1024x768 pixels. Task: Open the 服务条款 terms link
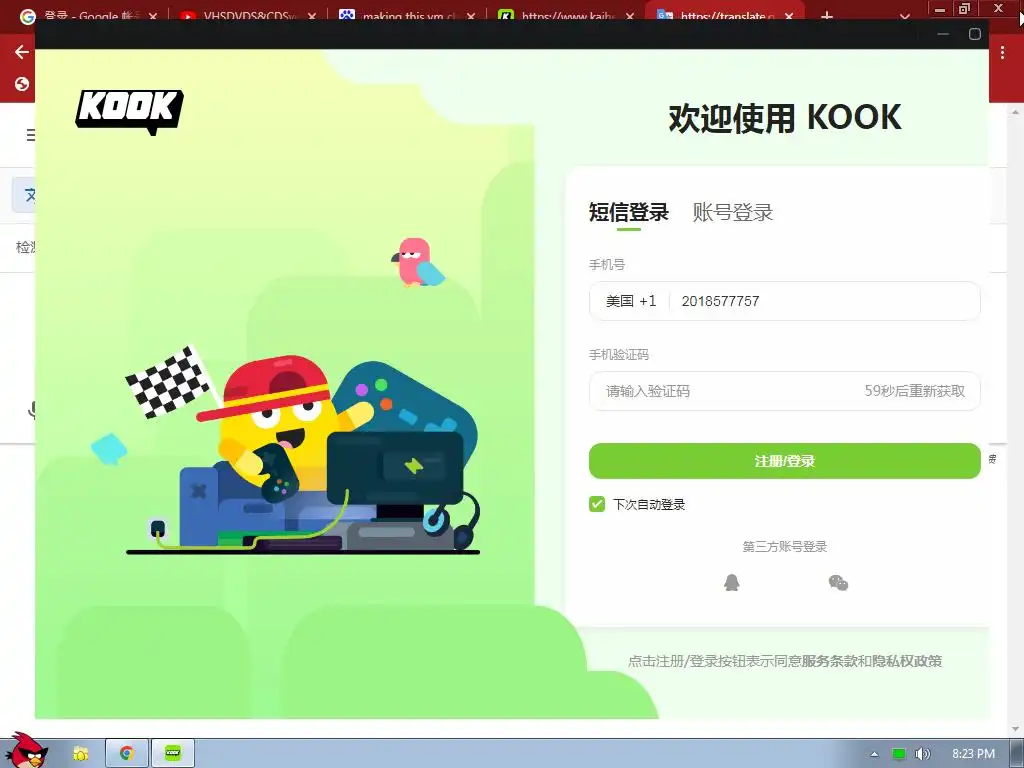[x=829, y=661]
